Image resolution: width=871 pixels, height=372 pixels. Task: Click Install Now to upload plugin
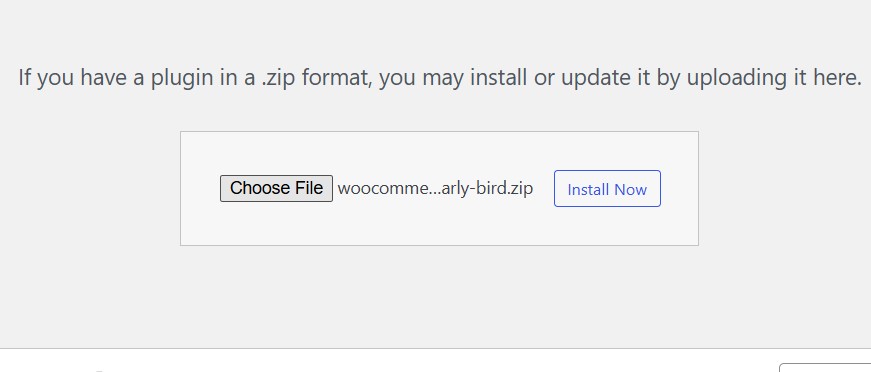coord(607,189)
